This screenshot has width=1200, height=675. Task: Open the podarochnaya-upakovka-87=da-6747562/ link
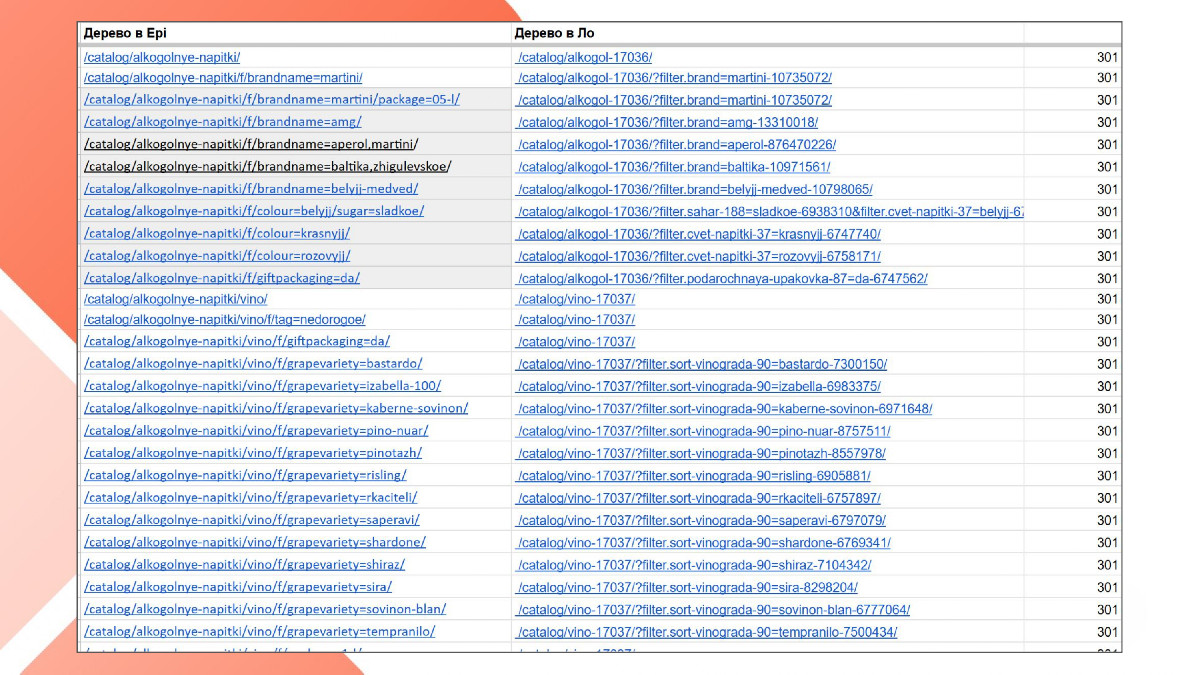click(721, 278)
